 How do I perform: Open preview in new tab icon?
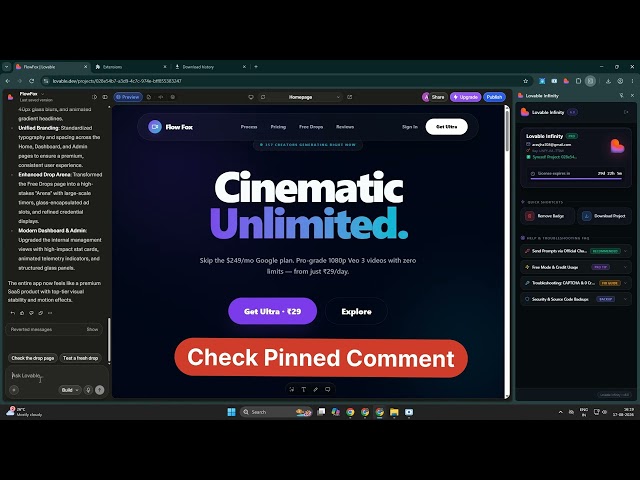[x=350, y=97]
